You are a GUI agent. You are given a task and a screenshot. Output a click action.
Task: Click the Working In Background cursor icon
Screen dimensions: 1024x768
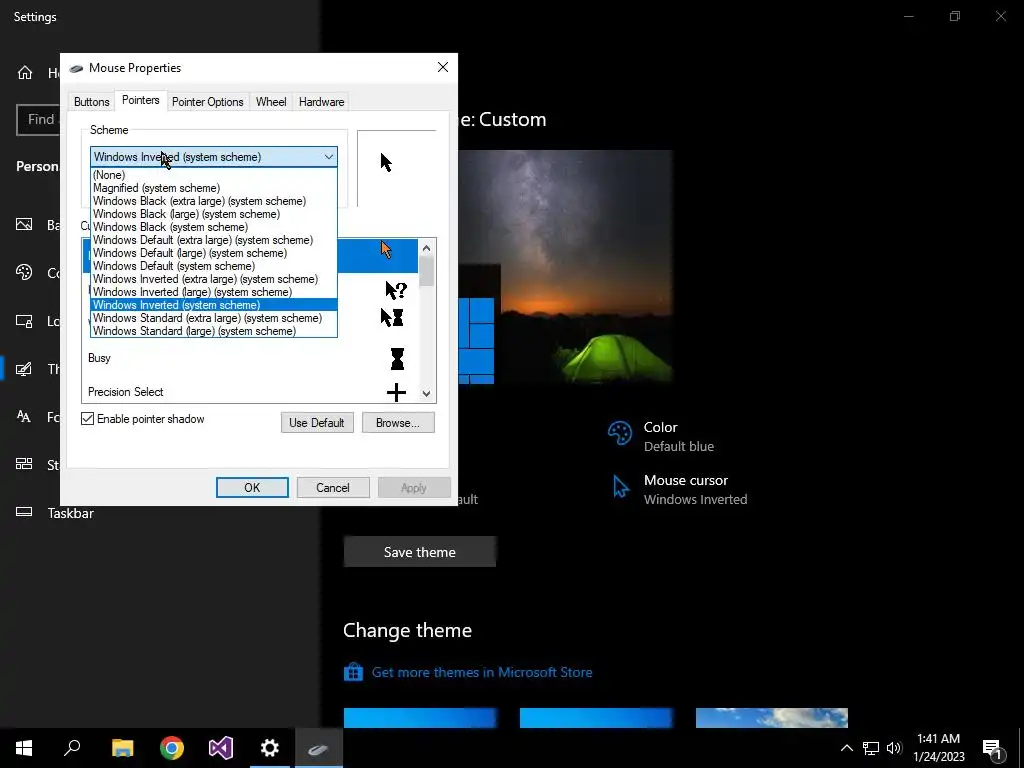pos(392,317)
